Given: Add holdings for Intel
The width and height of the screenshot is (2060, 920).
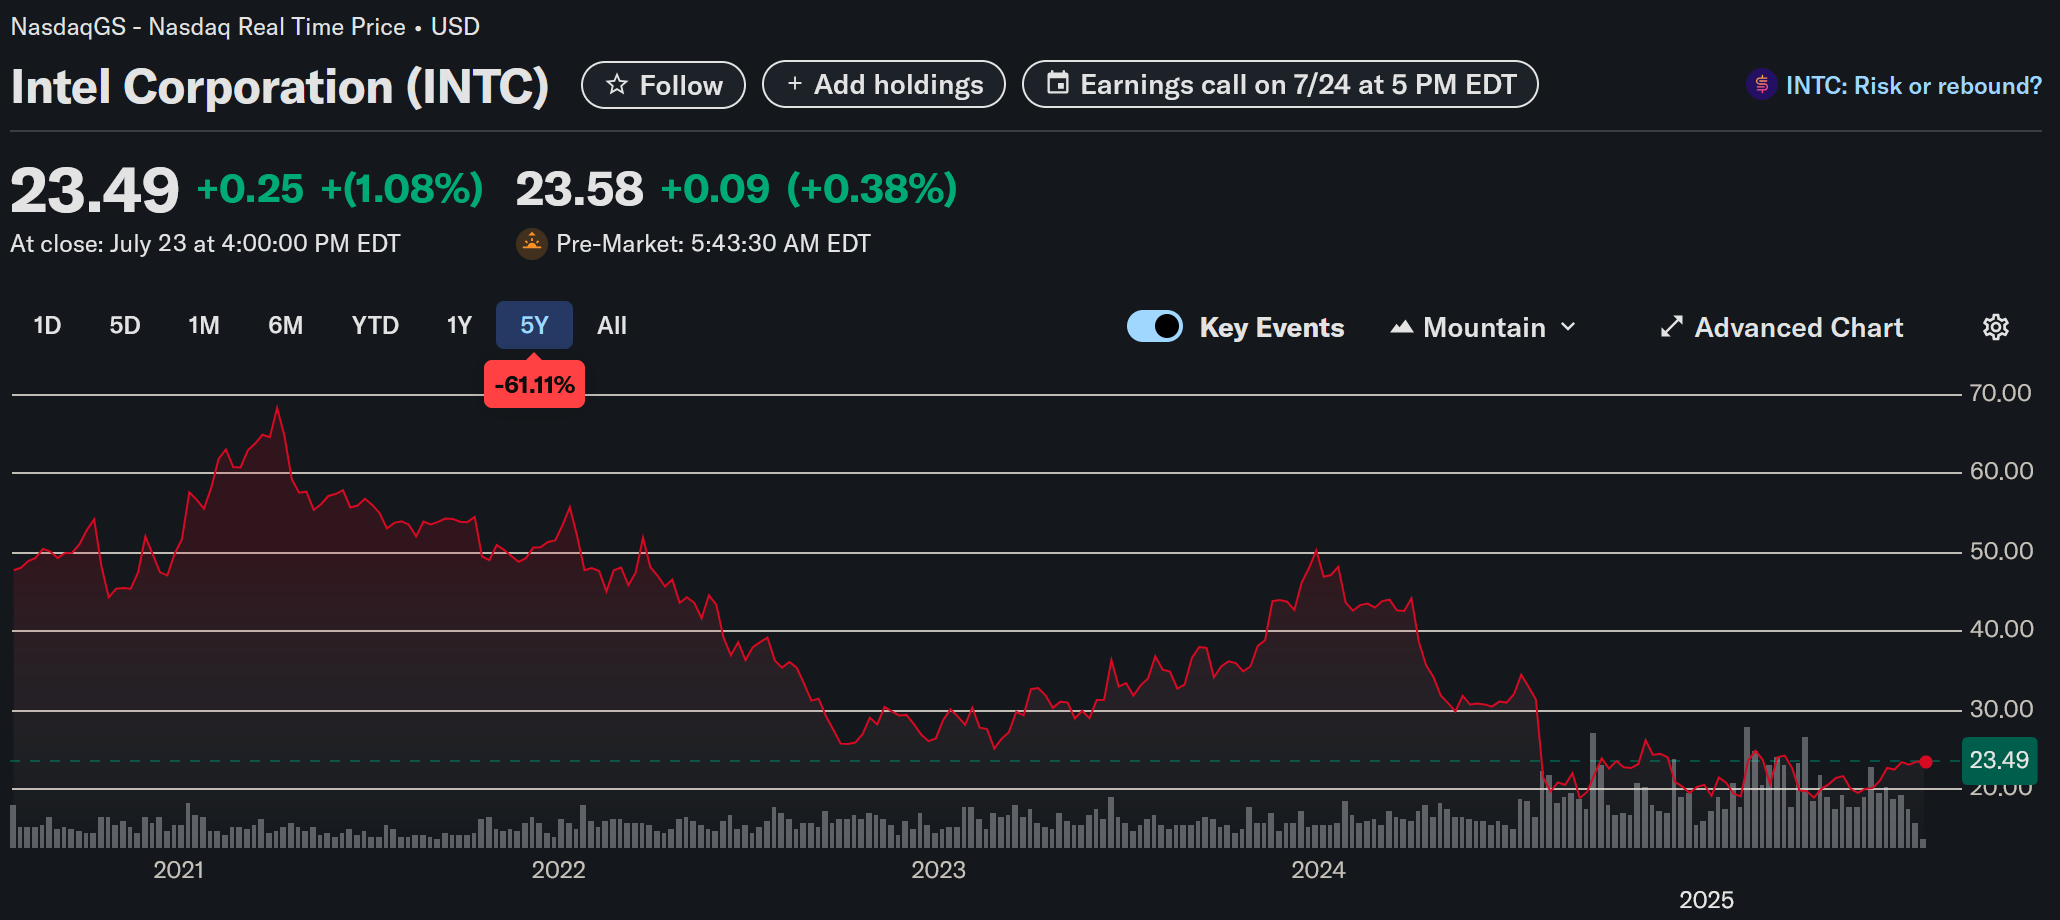Looking at the screenshot, I should click(884, 85).
